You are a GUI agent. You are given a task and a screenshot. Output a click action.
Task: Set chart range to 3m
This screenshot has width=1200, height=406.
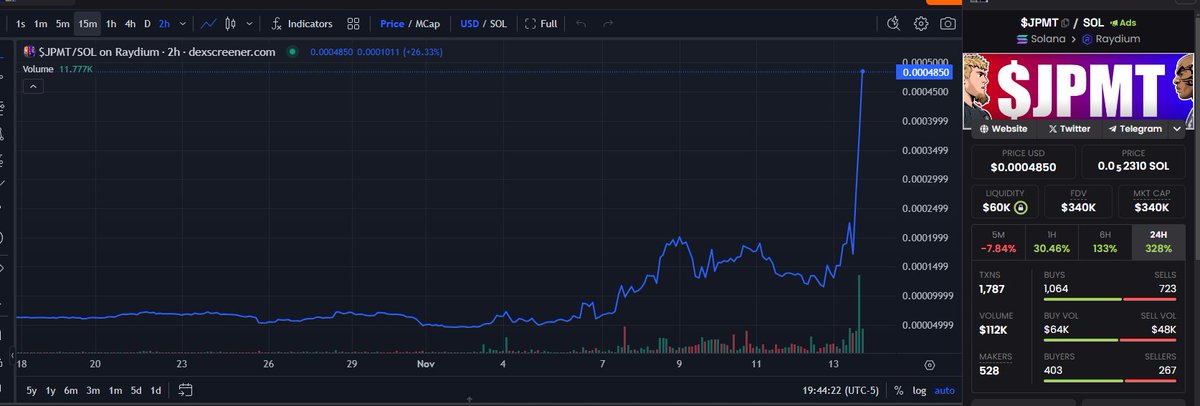93,390
